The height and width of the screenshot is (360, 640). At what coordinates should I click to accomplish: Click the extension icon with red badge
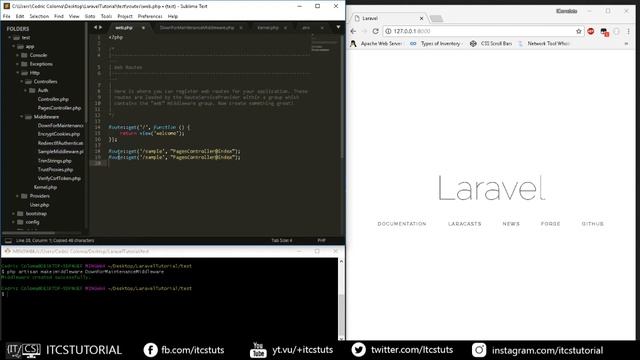pyautogui.click(x=604, y=32)
